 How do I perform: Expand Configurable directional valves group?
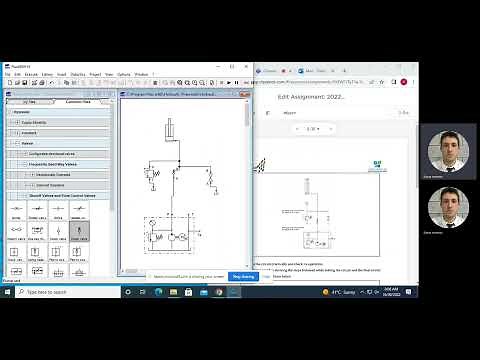[25, 154]
